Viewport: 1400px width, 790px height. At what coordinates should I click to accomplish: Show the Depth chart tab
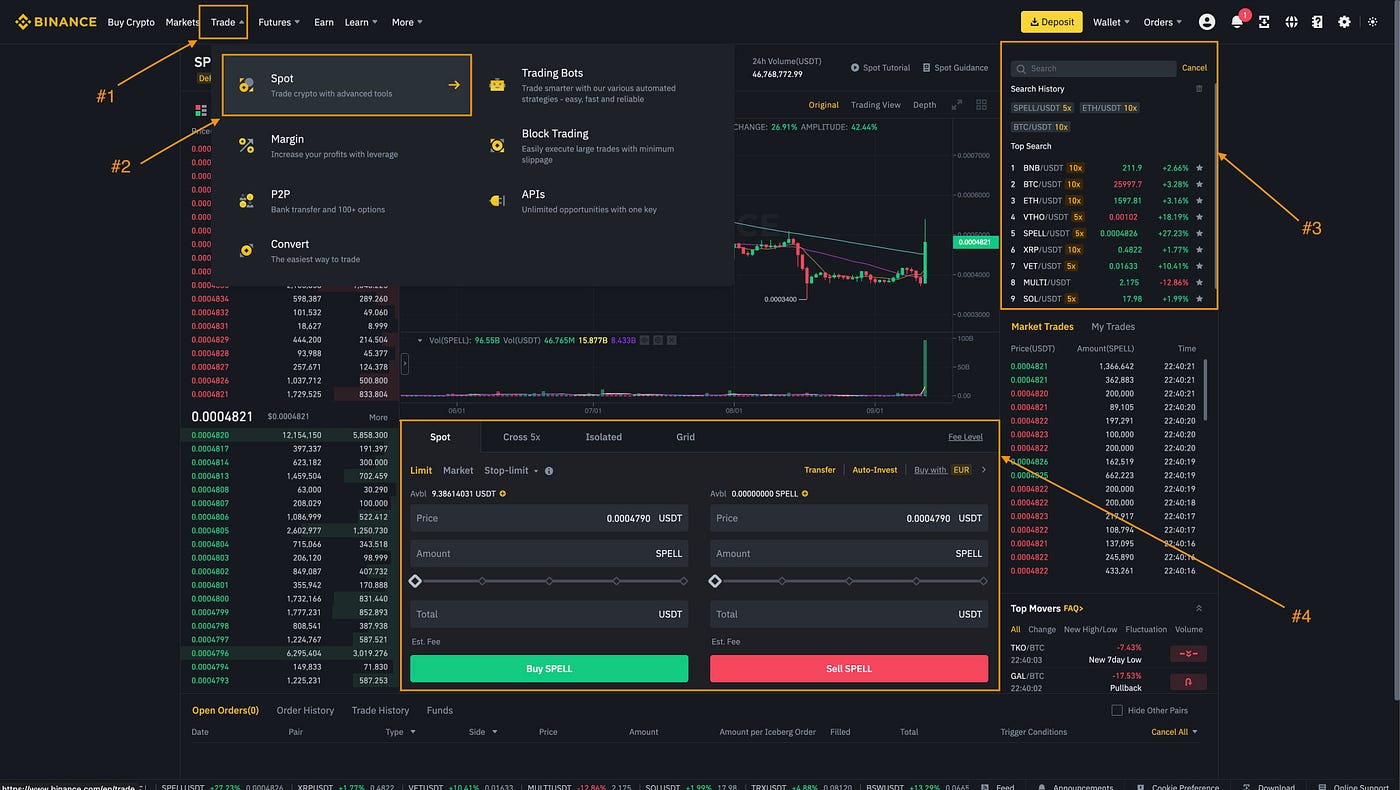pos(924,105)
